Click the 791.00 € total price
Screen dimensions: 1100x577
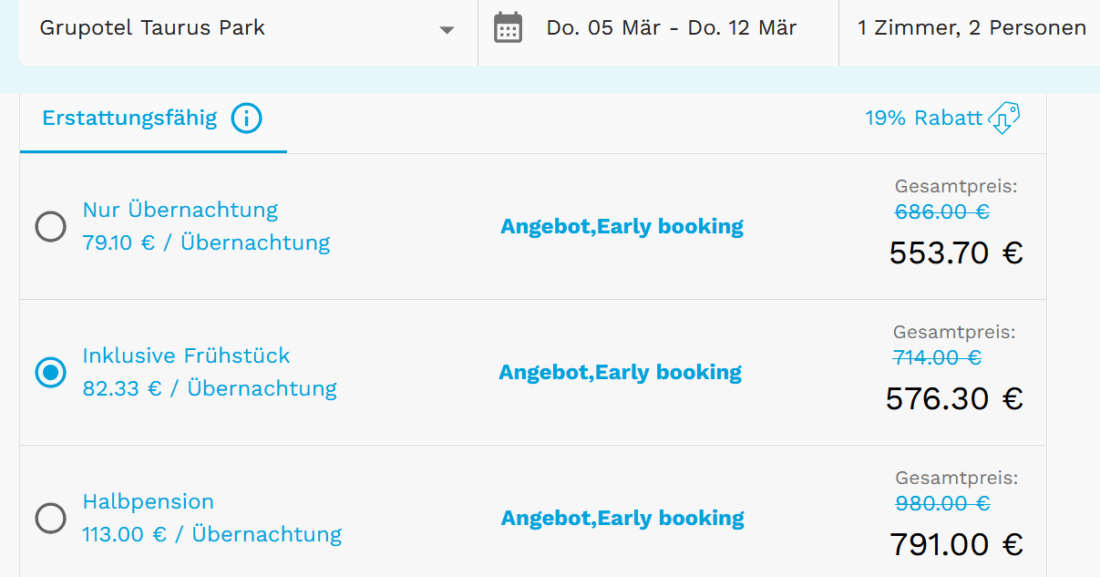tap(955, 545)
